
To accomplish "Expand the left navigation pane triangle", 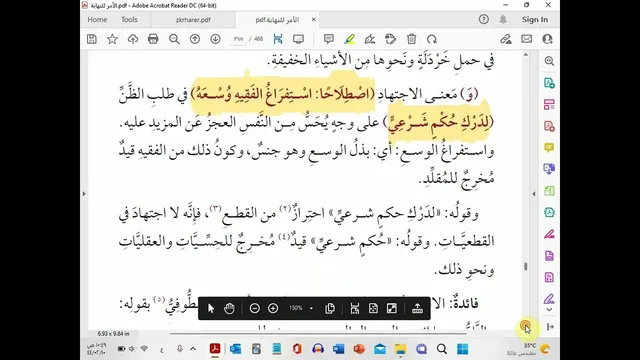I will point(84,194).
